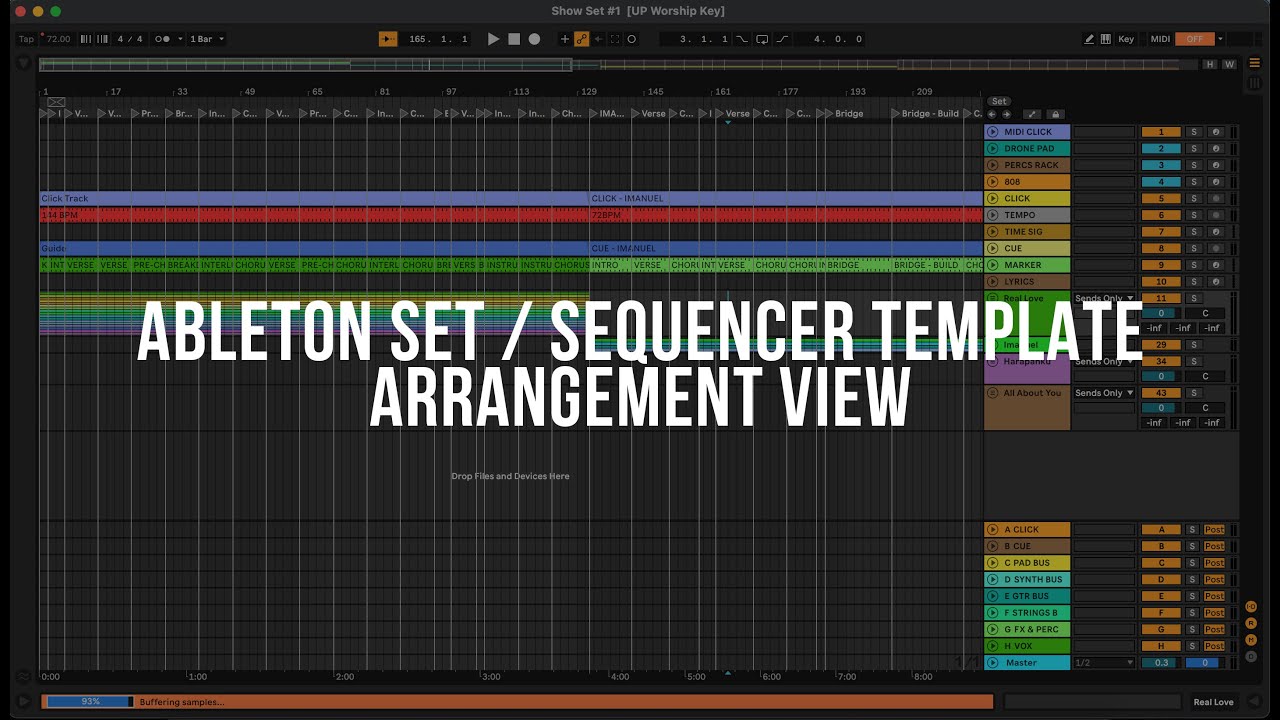1280x720 pixels.
Task: Arm the LYRICS track for recording
Action: (x=1215, y=282)
